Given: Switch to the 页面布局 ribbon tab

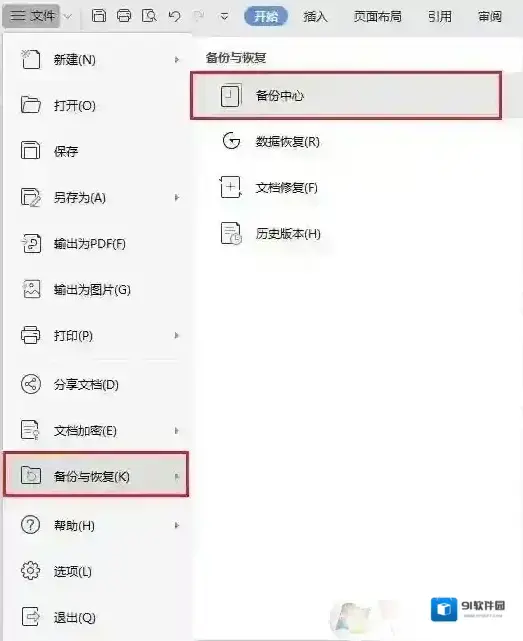Looking at the screenshot, I should tap(377, 16).
